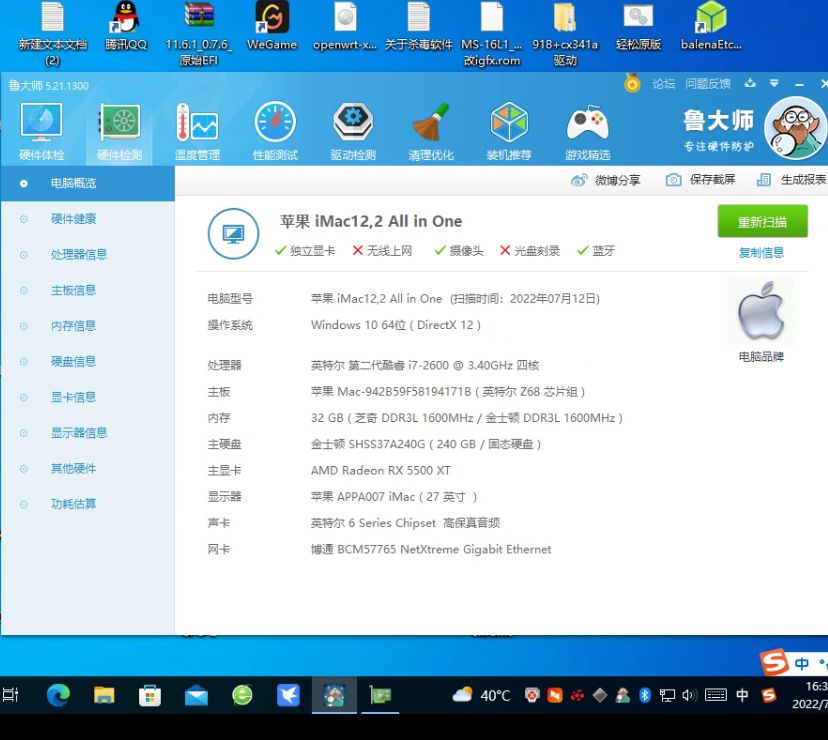Screen dimensions: 828x740
Task: Open 装机推荐 recommendations
Action: (509, 132)
